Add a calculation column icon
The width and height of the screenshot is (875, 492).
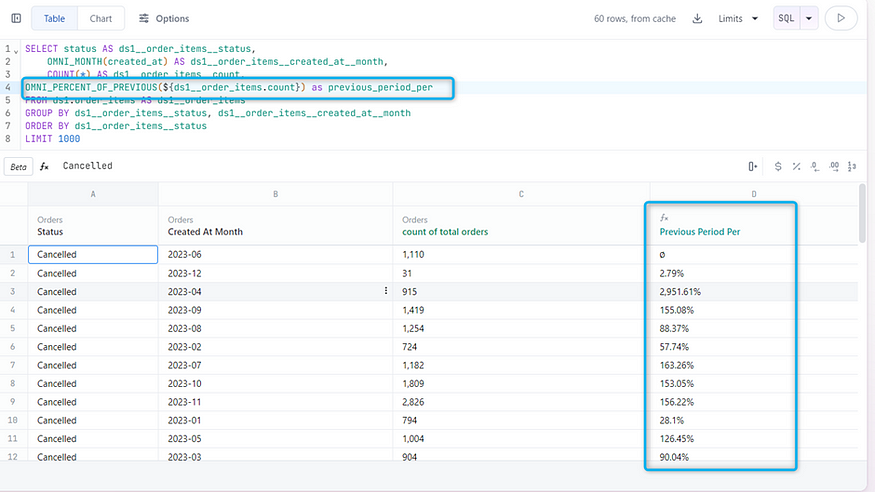pos(752,166)
